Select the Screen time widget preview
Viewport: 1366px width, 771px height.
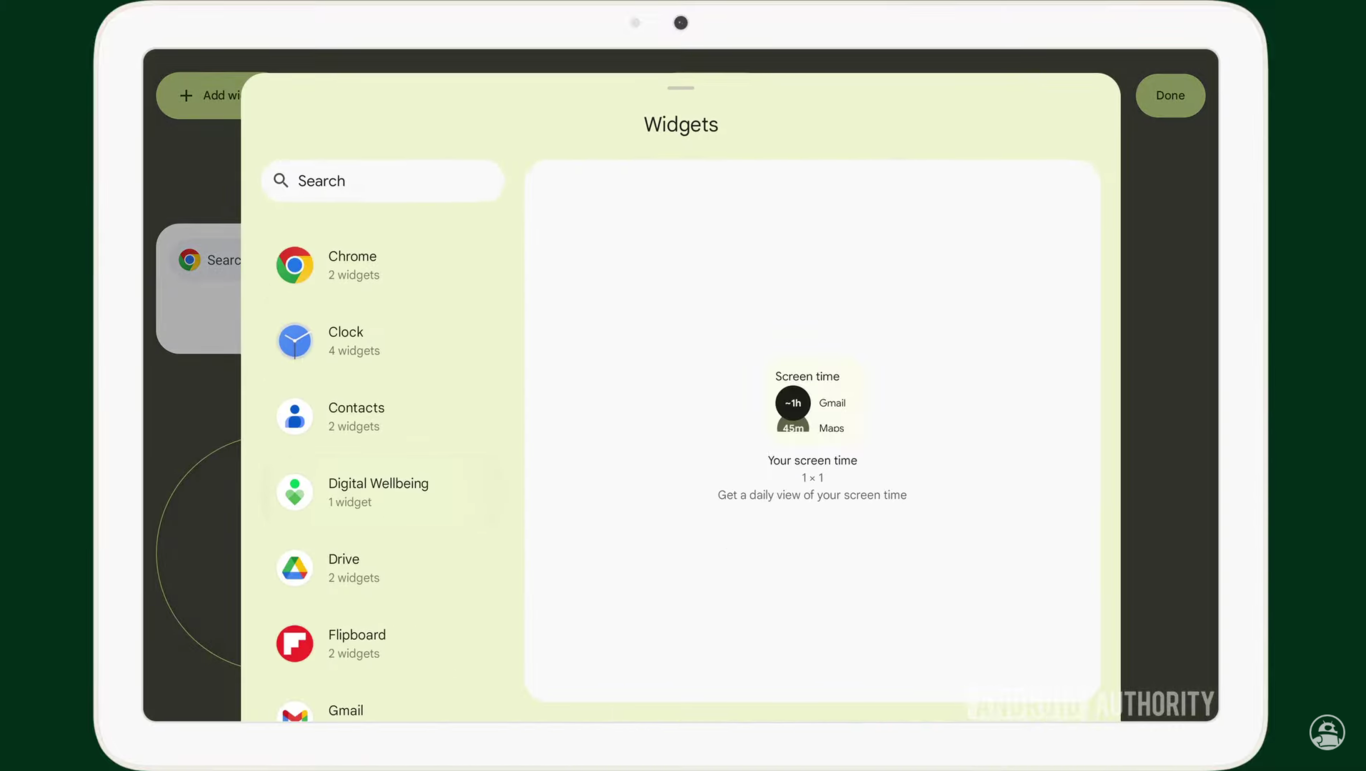(x=812, y=402)
